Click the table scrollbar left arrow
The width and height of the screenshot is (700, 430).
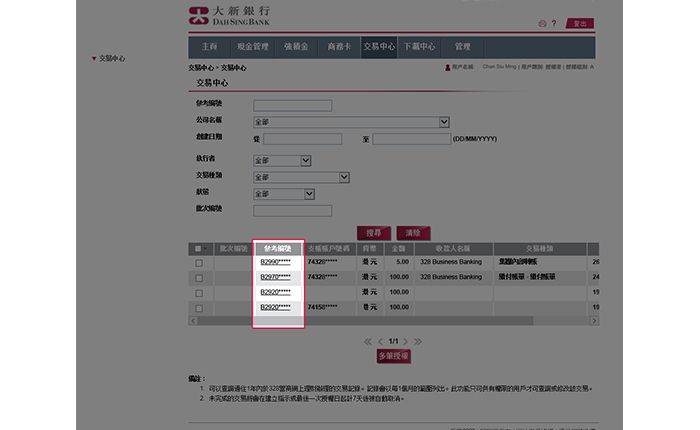point(193,321)
